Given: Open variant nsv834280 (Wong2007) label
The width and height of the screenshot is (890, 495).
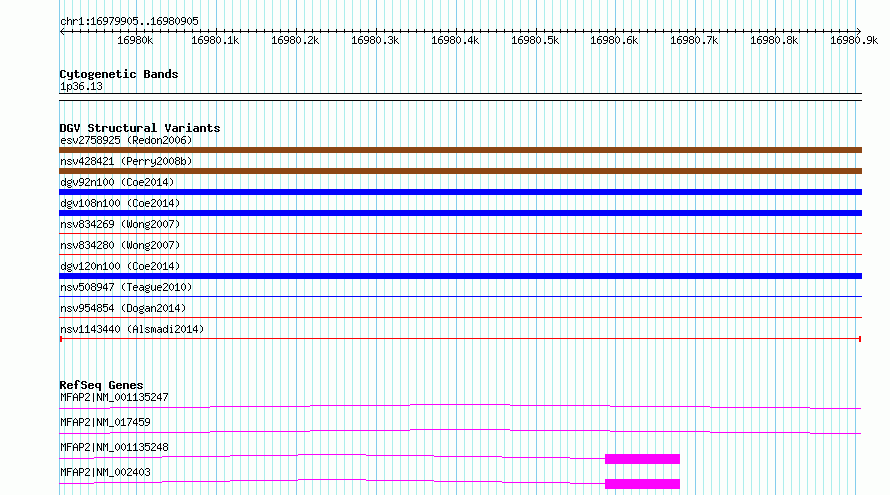Looking at the screenshot, I should click(x=120, y=245).
